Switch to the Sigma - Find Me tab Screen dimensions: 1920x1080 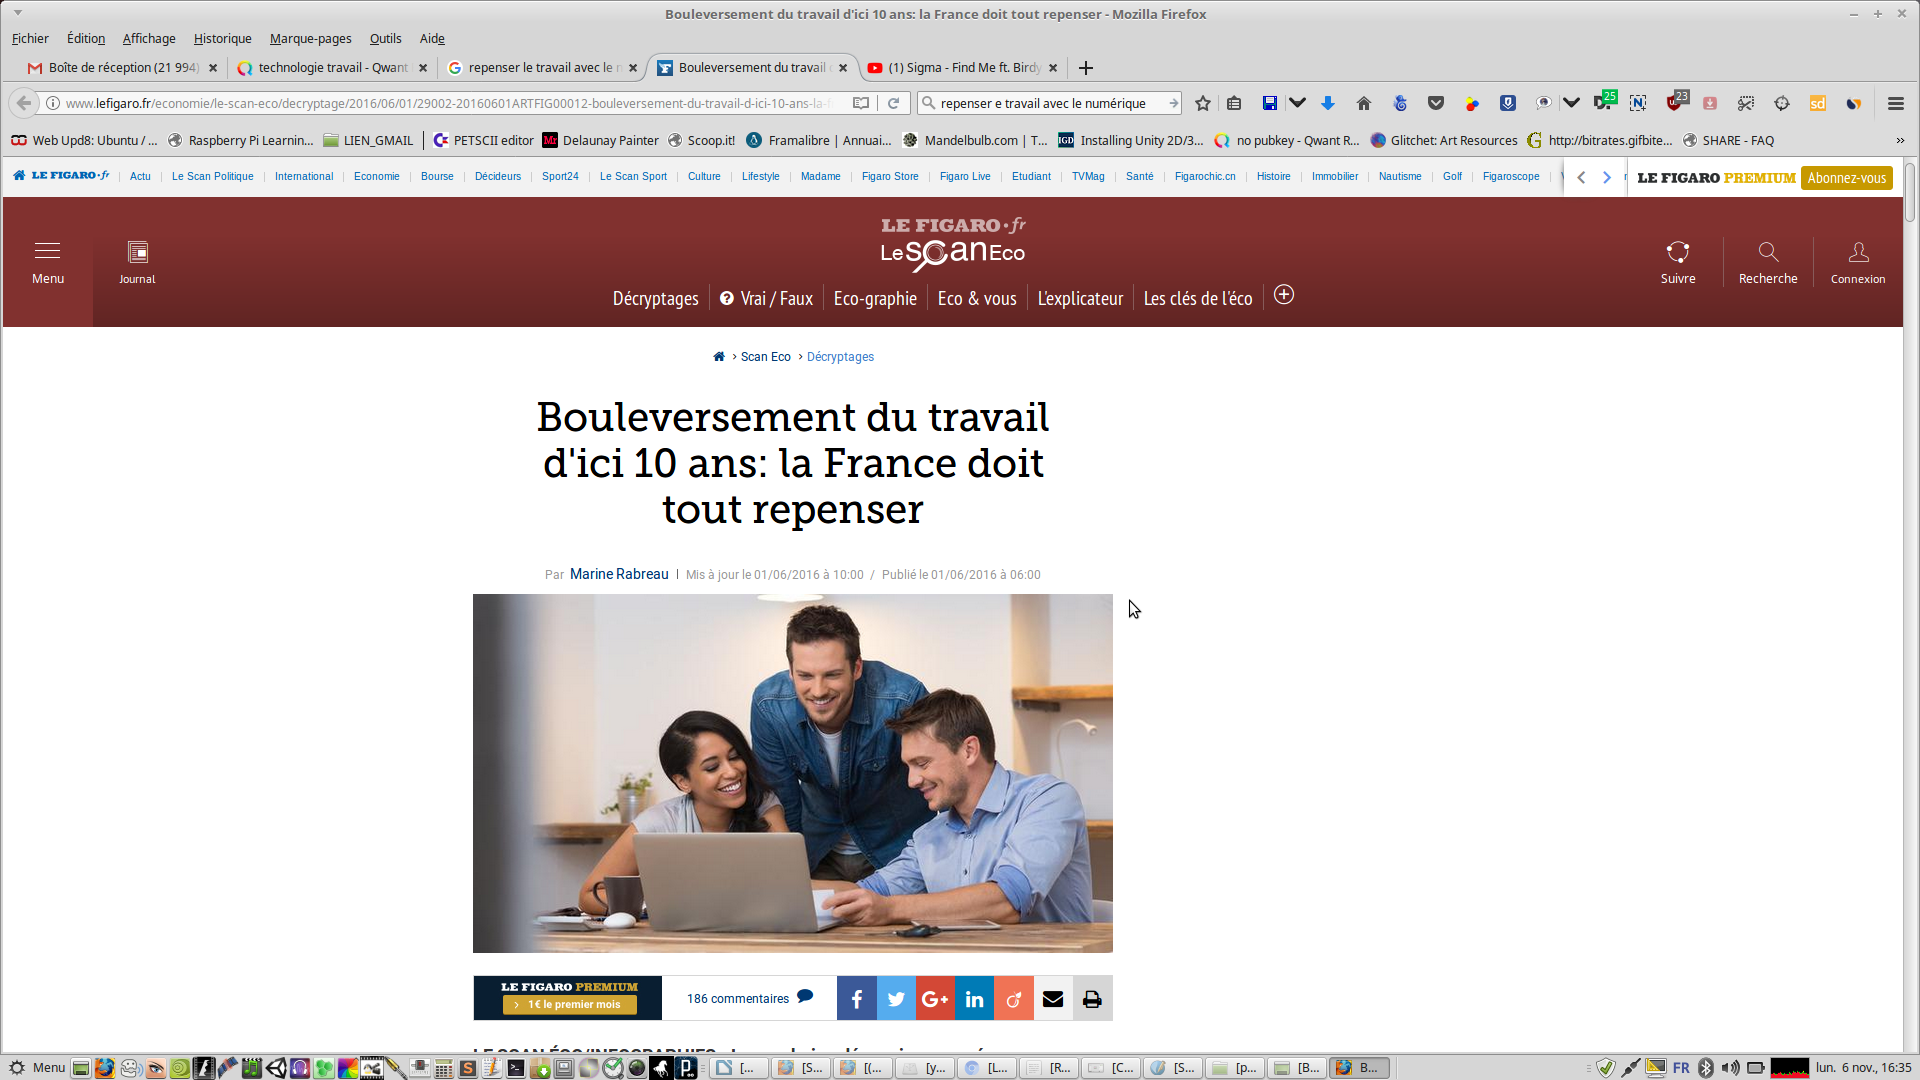tap(962, 67)
